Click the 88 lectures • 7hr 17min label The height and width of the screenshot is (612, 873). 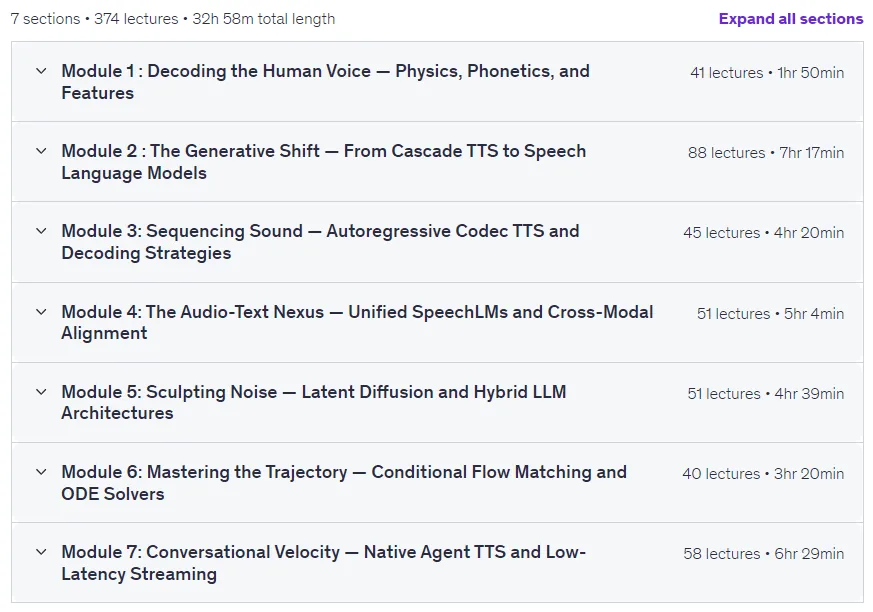pyautogui.click(x=766, y=153)
